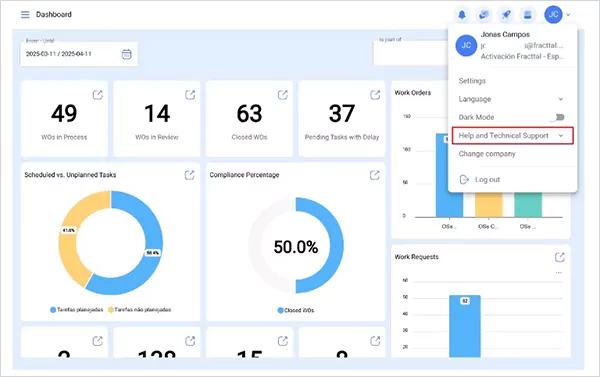
Task: Open Settings from user menu
Action: tap(472, 81)
